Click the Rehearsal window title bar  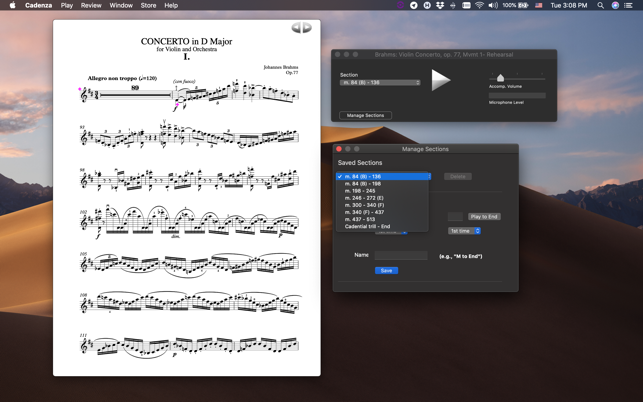(444, 54)
